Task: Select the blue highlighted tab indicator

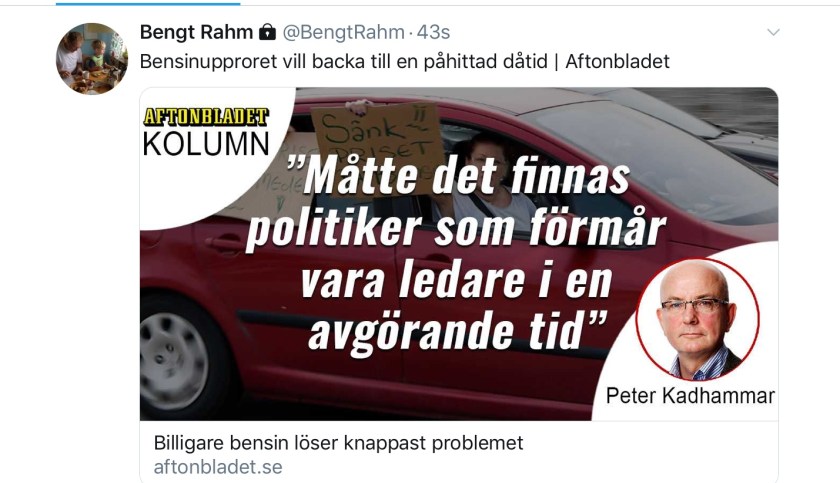Action: [148, 3]
